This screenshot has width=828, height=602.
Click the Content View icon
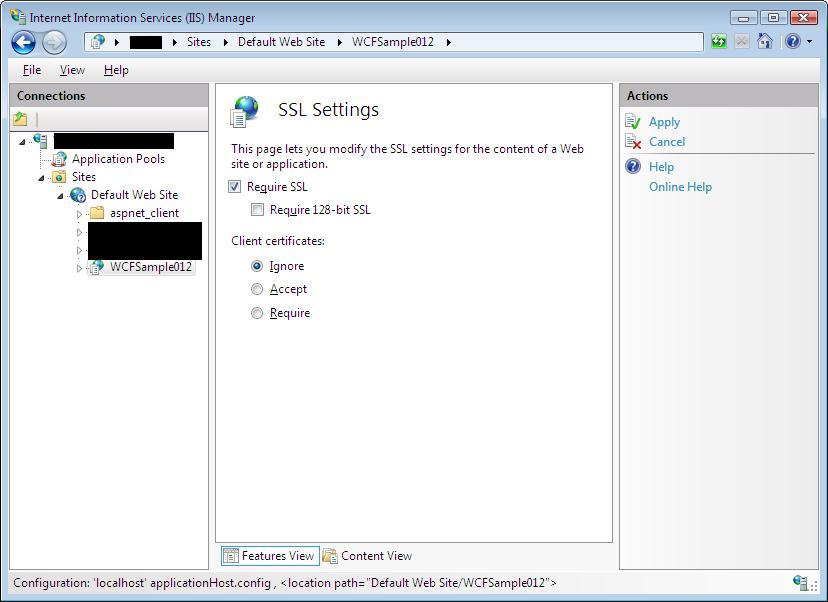tap(330, 556)
